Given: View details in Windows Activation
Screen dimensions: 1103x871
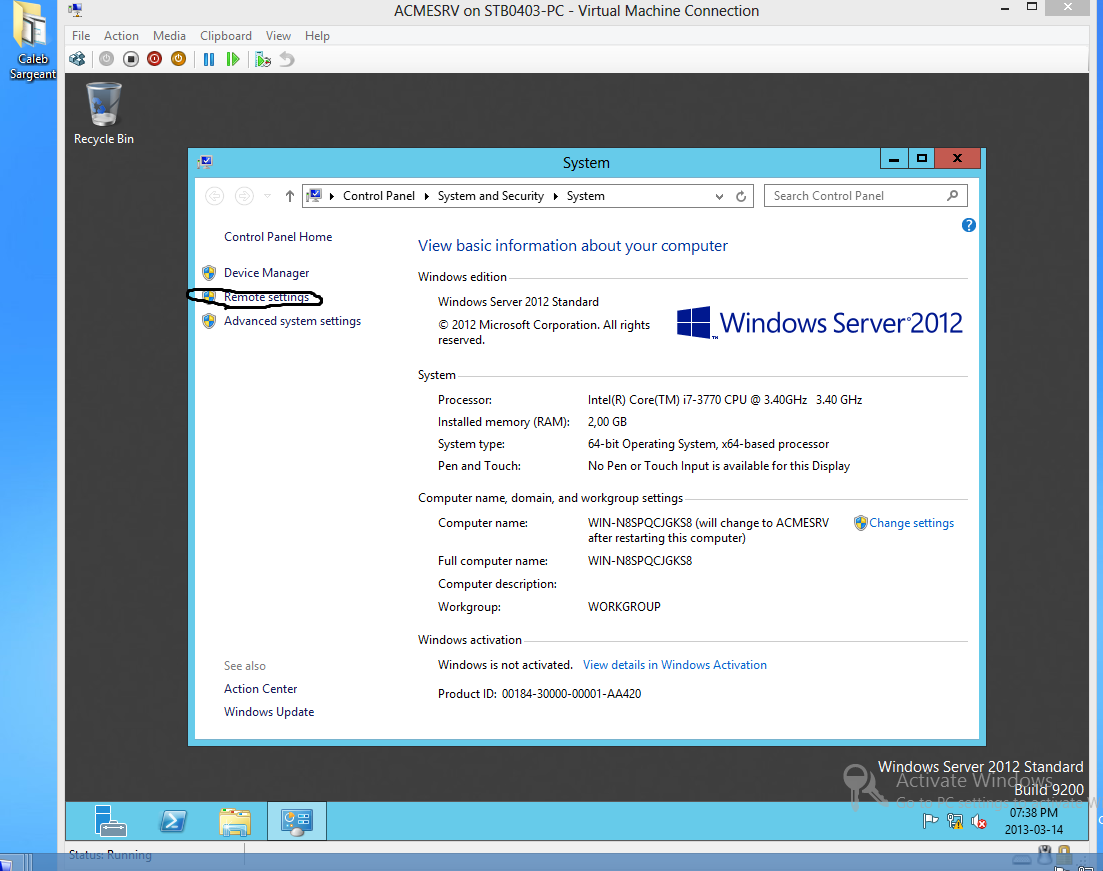Looking at the screenshot, I should 675,665.
